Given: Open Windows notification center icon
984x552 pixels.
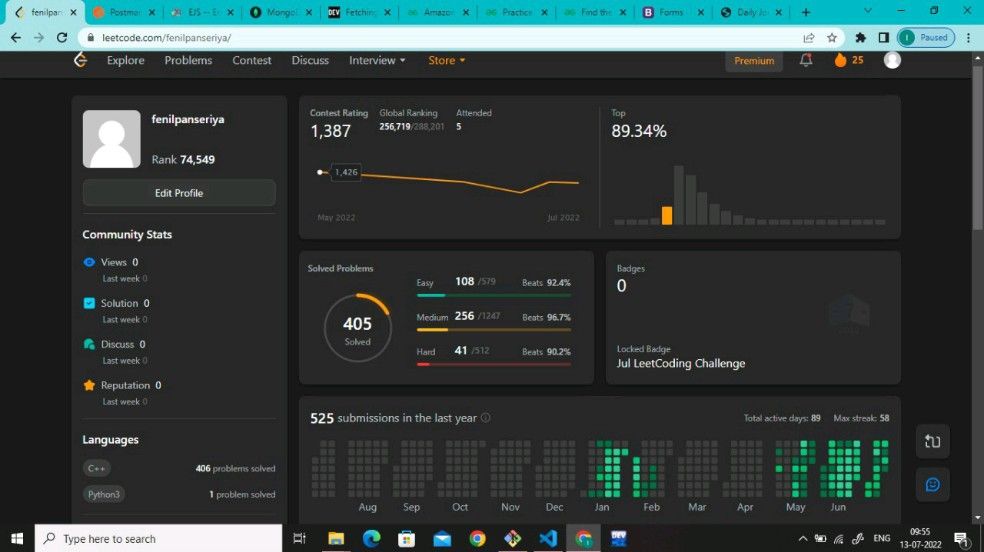Looking at the screenshot, I should 960,538.
